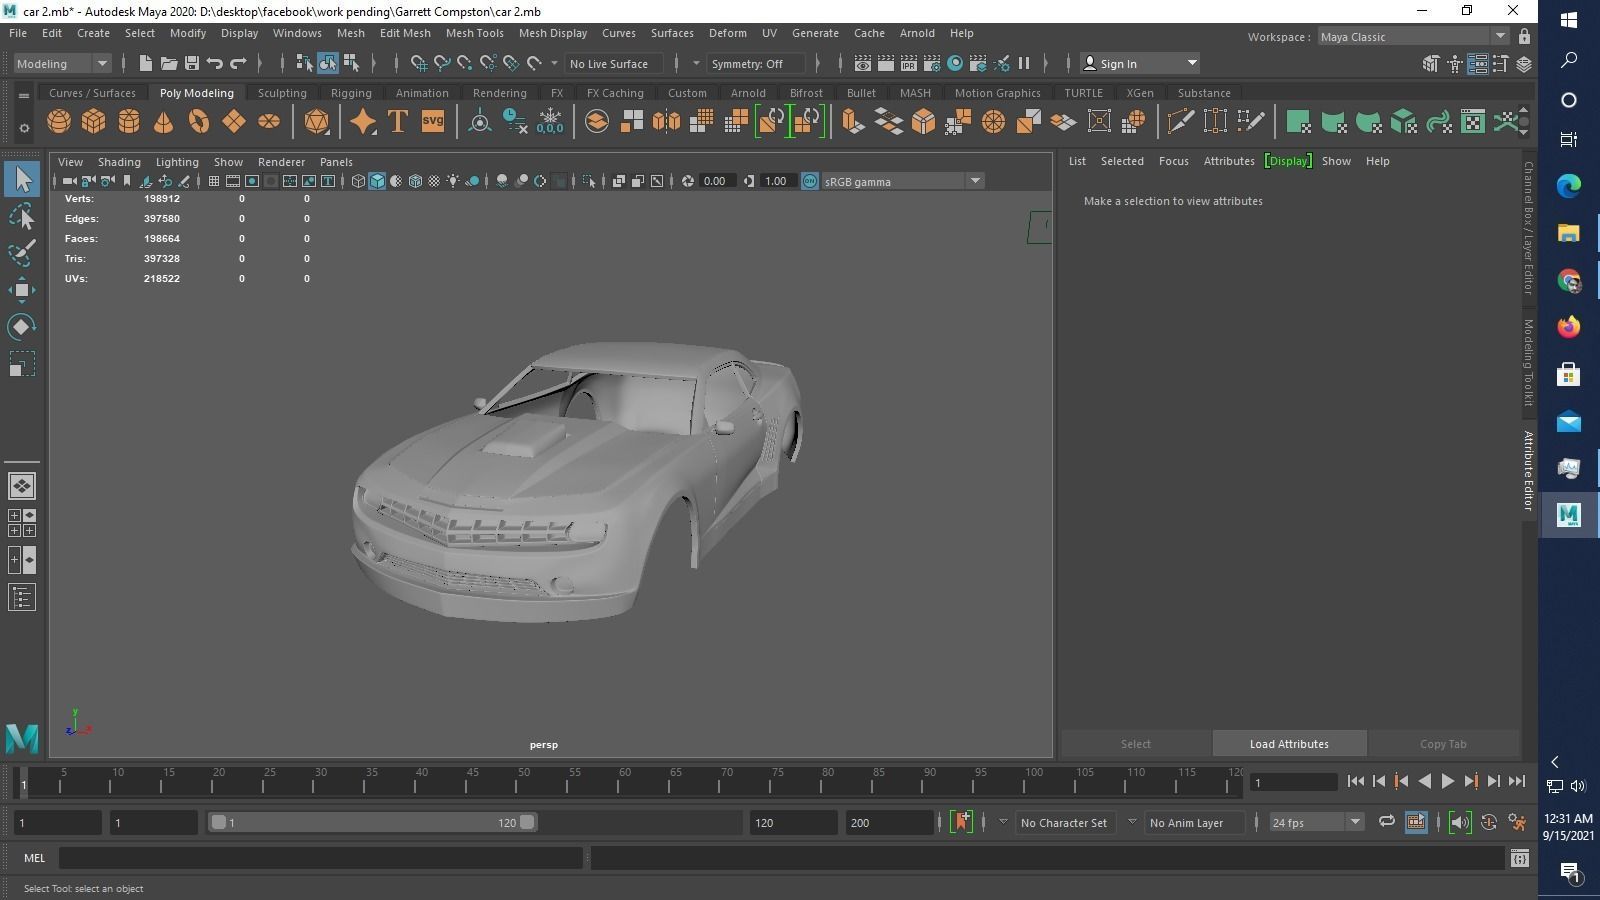Click the MEL command input field

pos(321,858)
